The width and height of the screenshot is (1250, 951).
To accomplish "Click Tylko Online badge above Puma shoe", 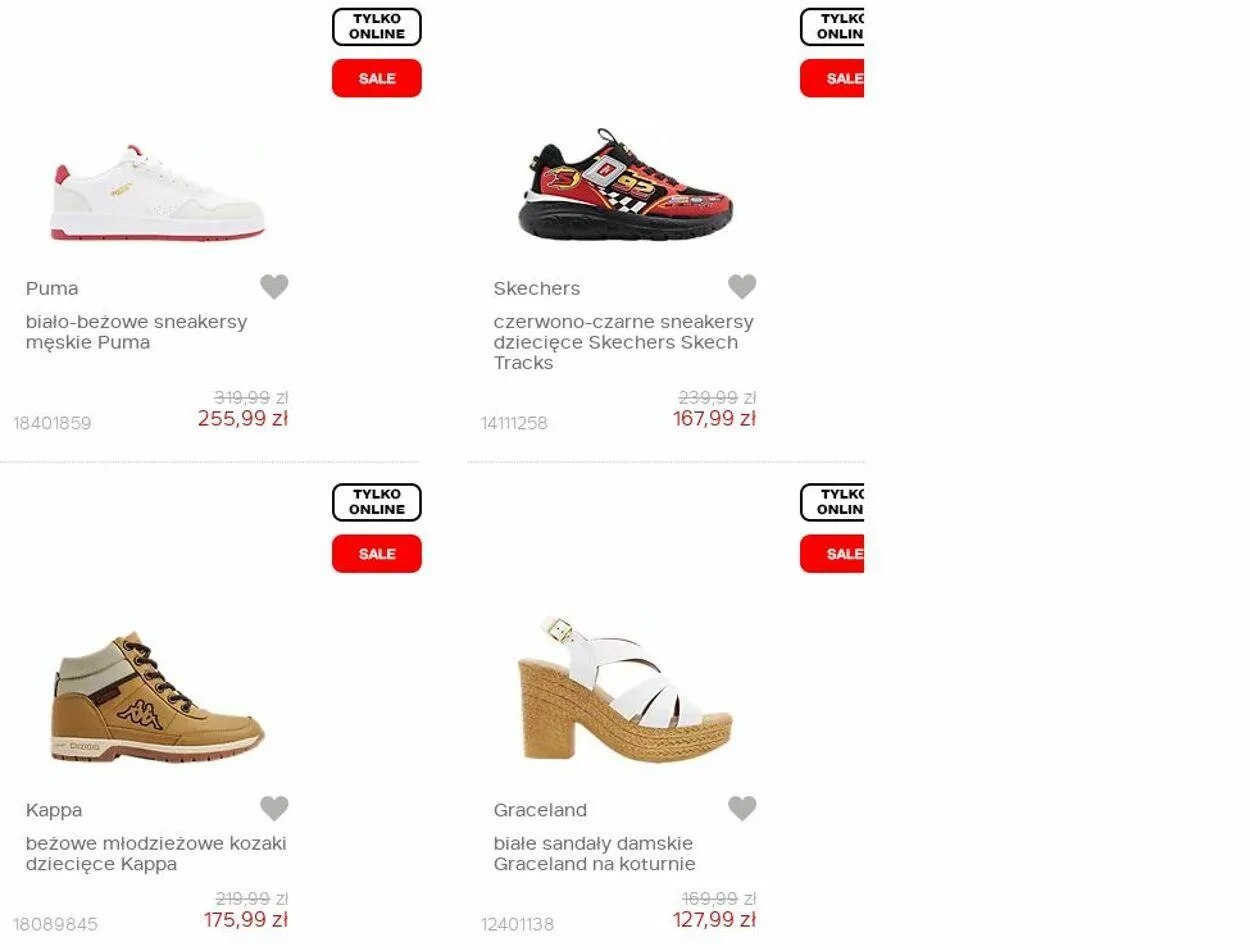I will click(x=377, y=27).
